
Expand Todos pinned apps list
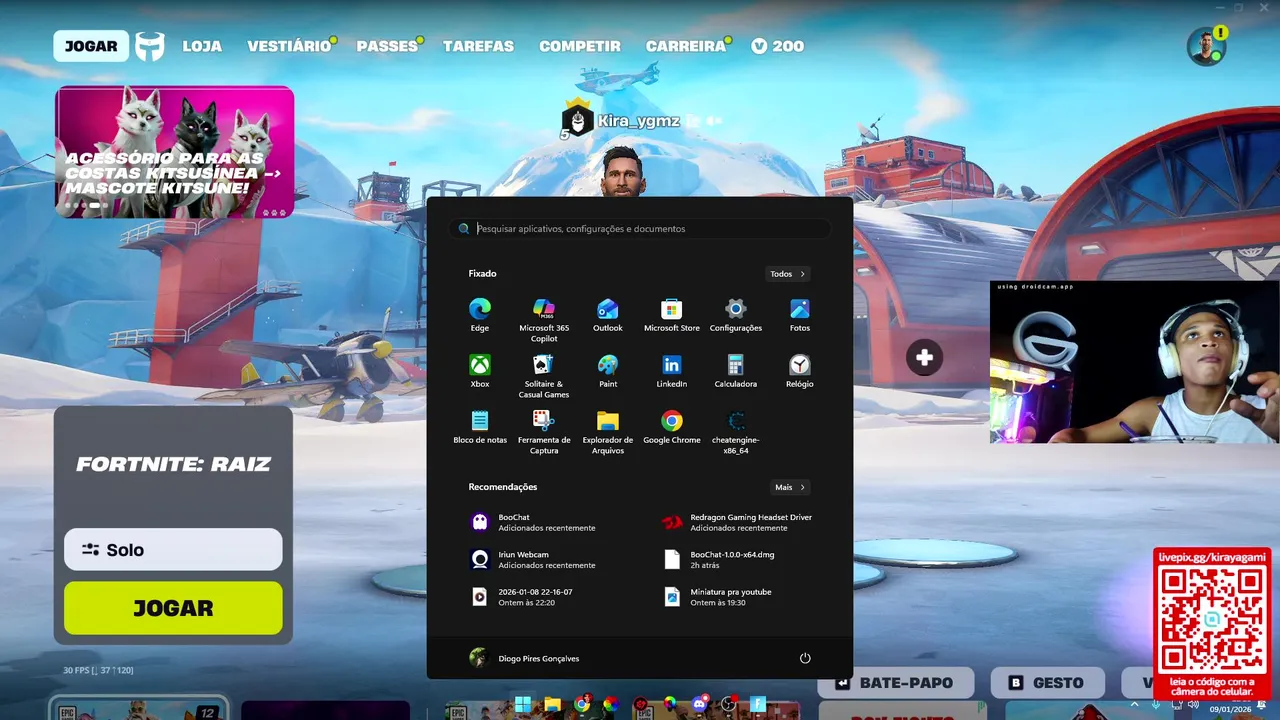[788, 274]
